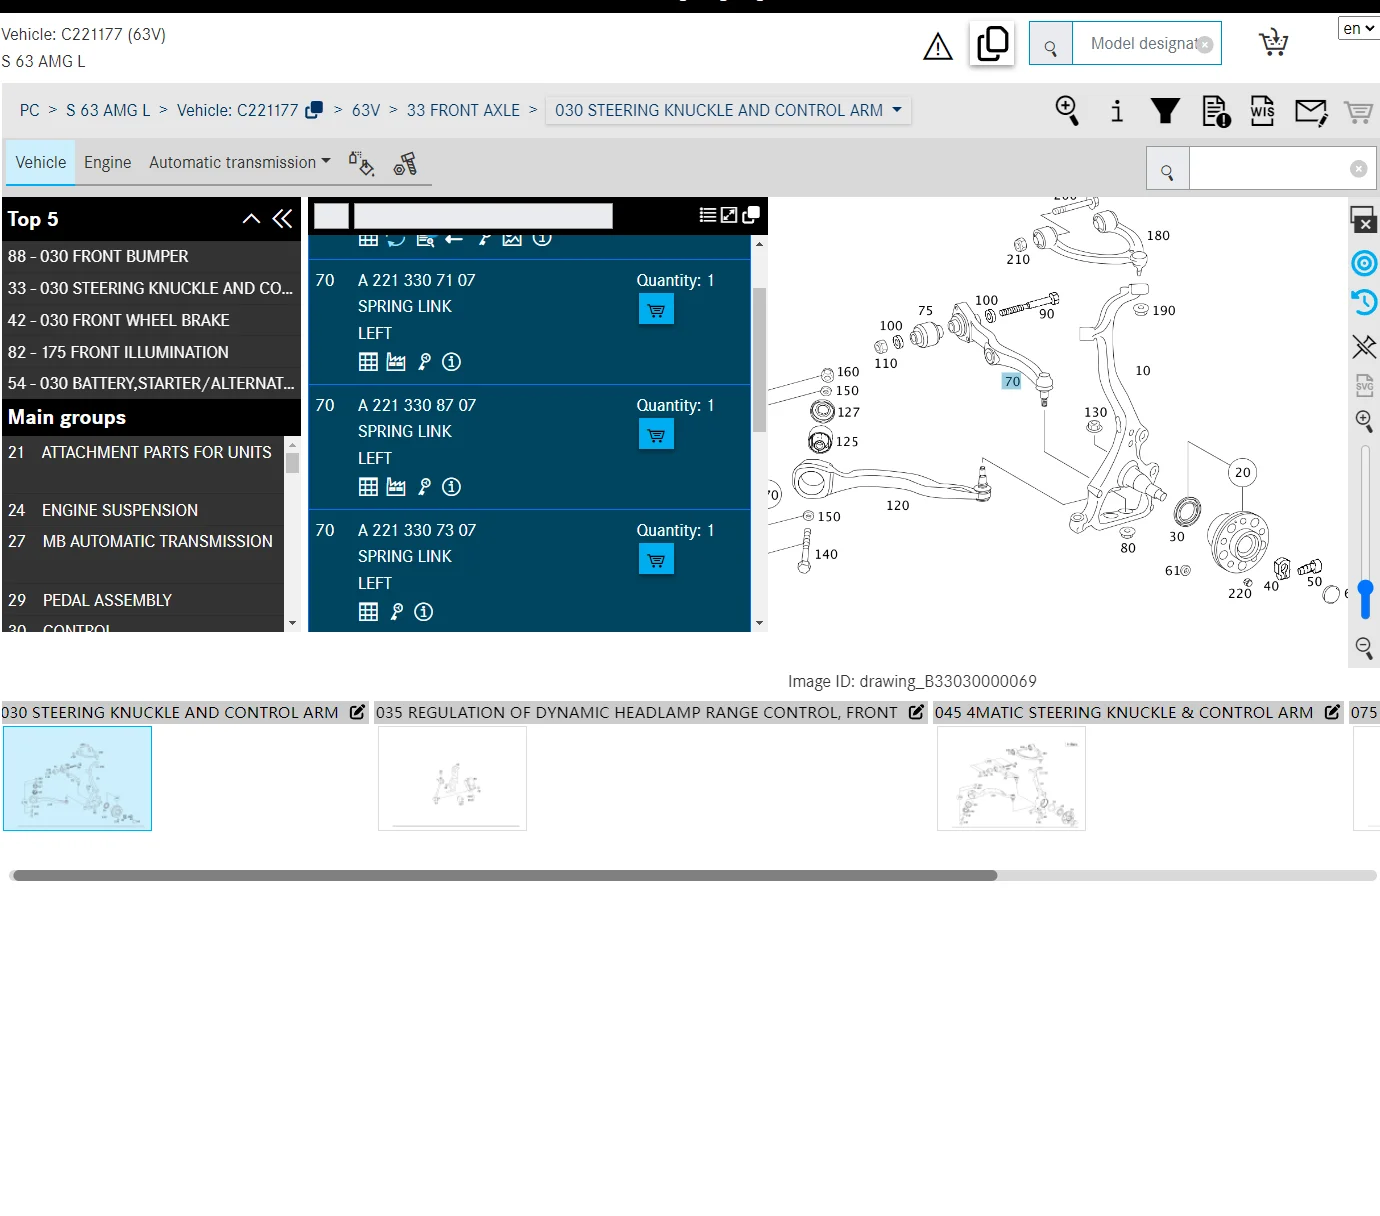Zoom in on the parts drawing

(x=1364, y=421)
